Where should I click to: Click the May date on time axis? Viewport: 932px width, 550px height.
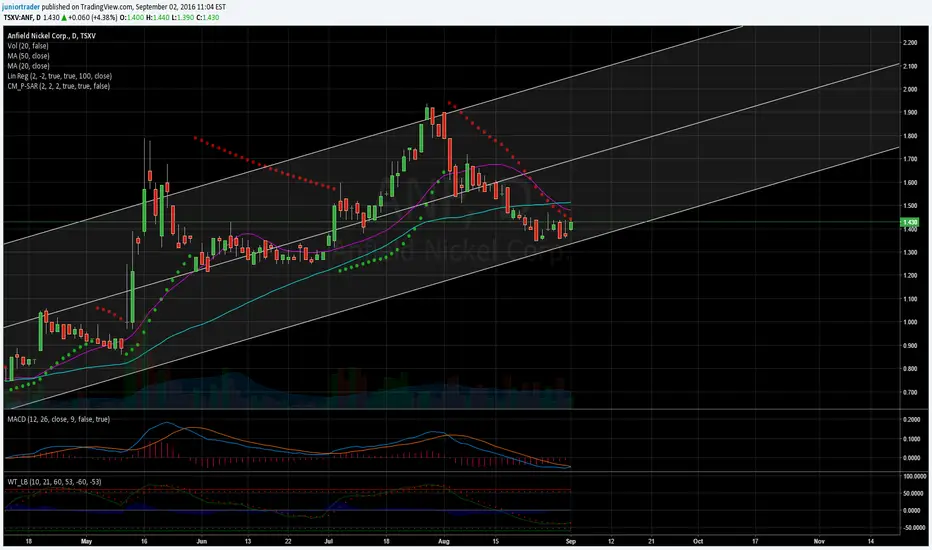(x=86, y=542)
